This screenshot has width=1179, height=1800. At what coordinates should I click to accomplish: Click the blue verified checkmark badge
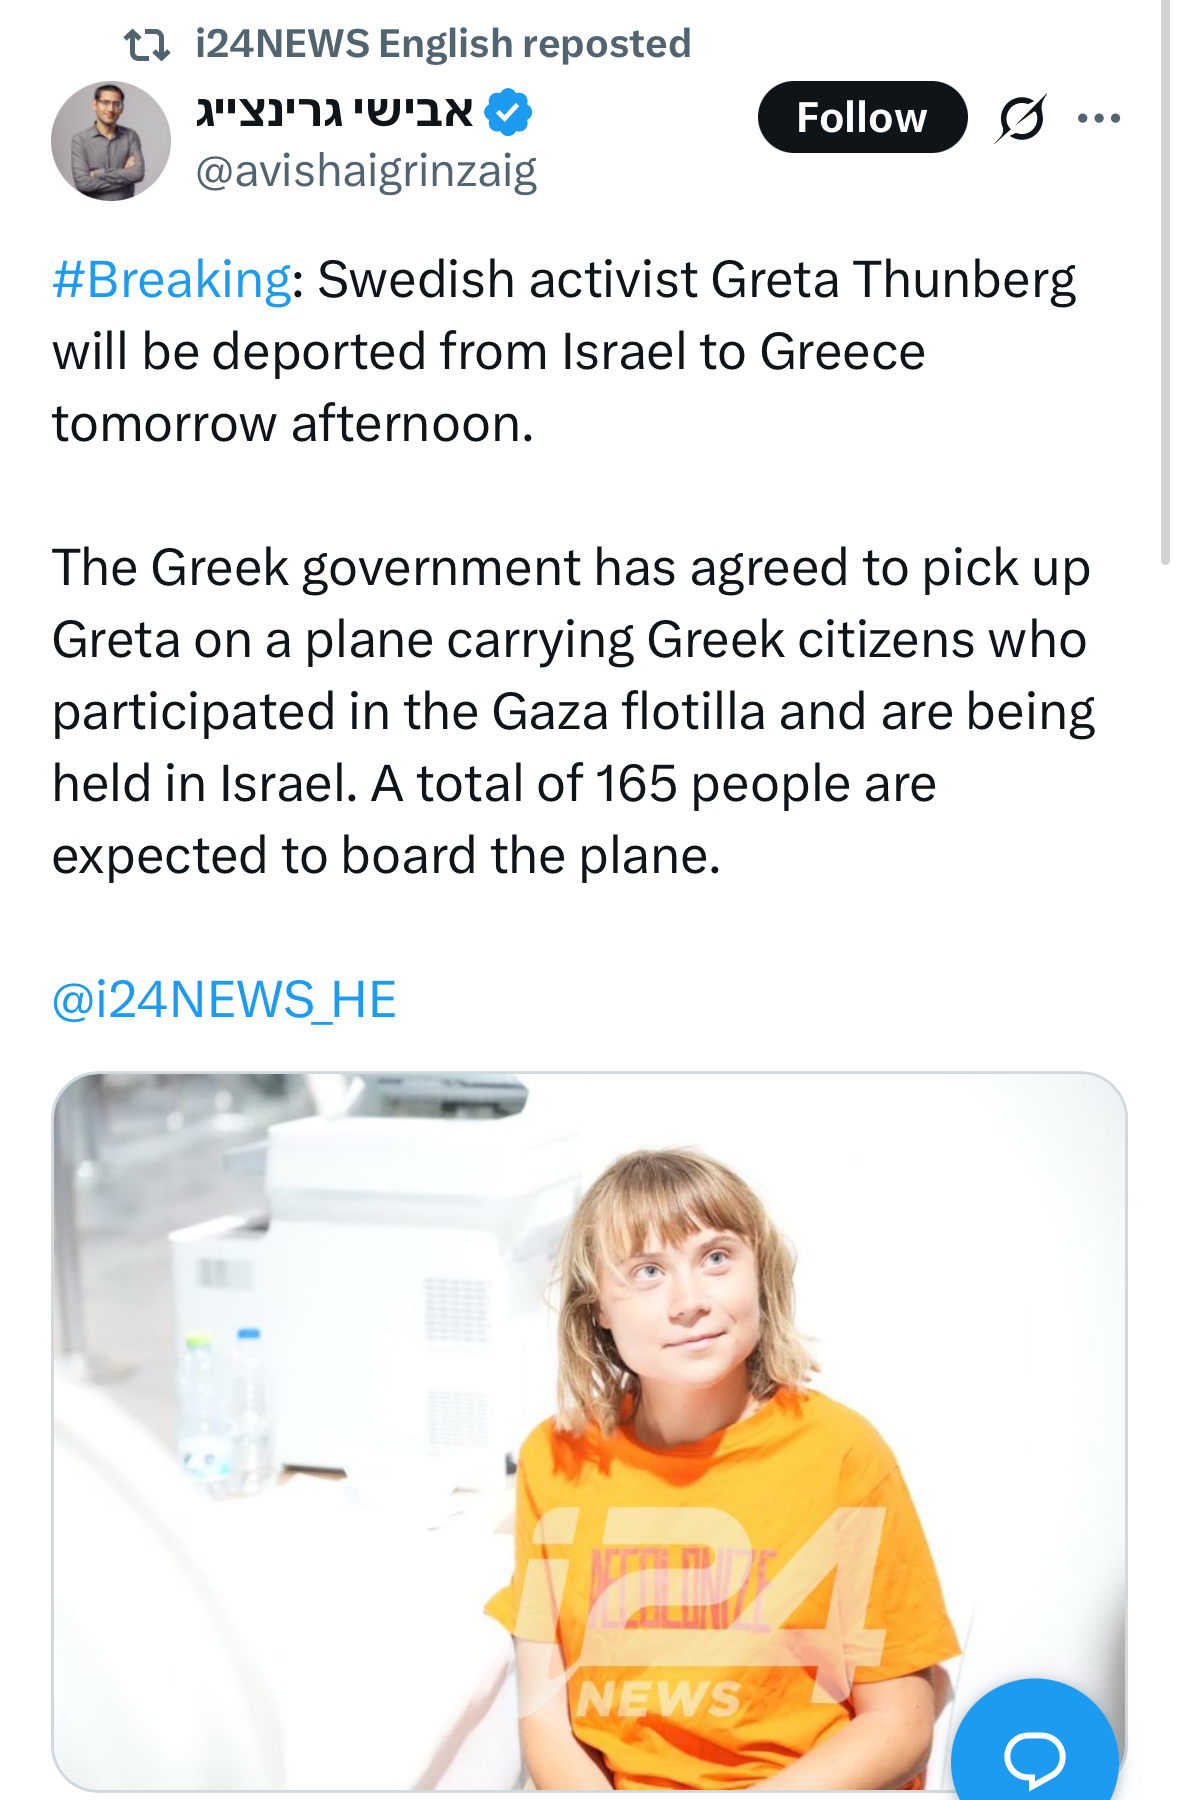(x=508, y=112)
